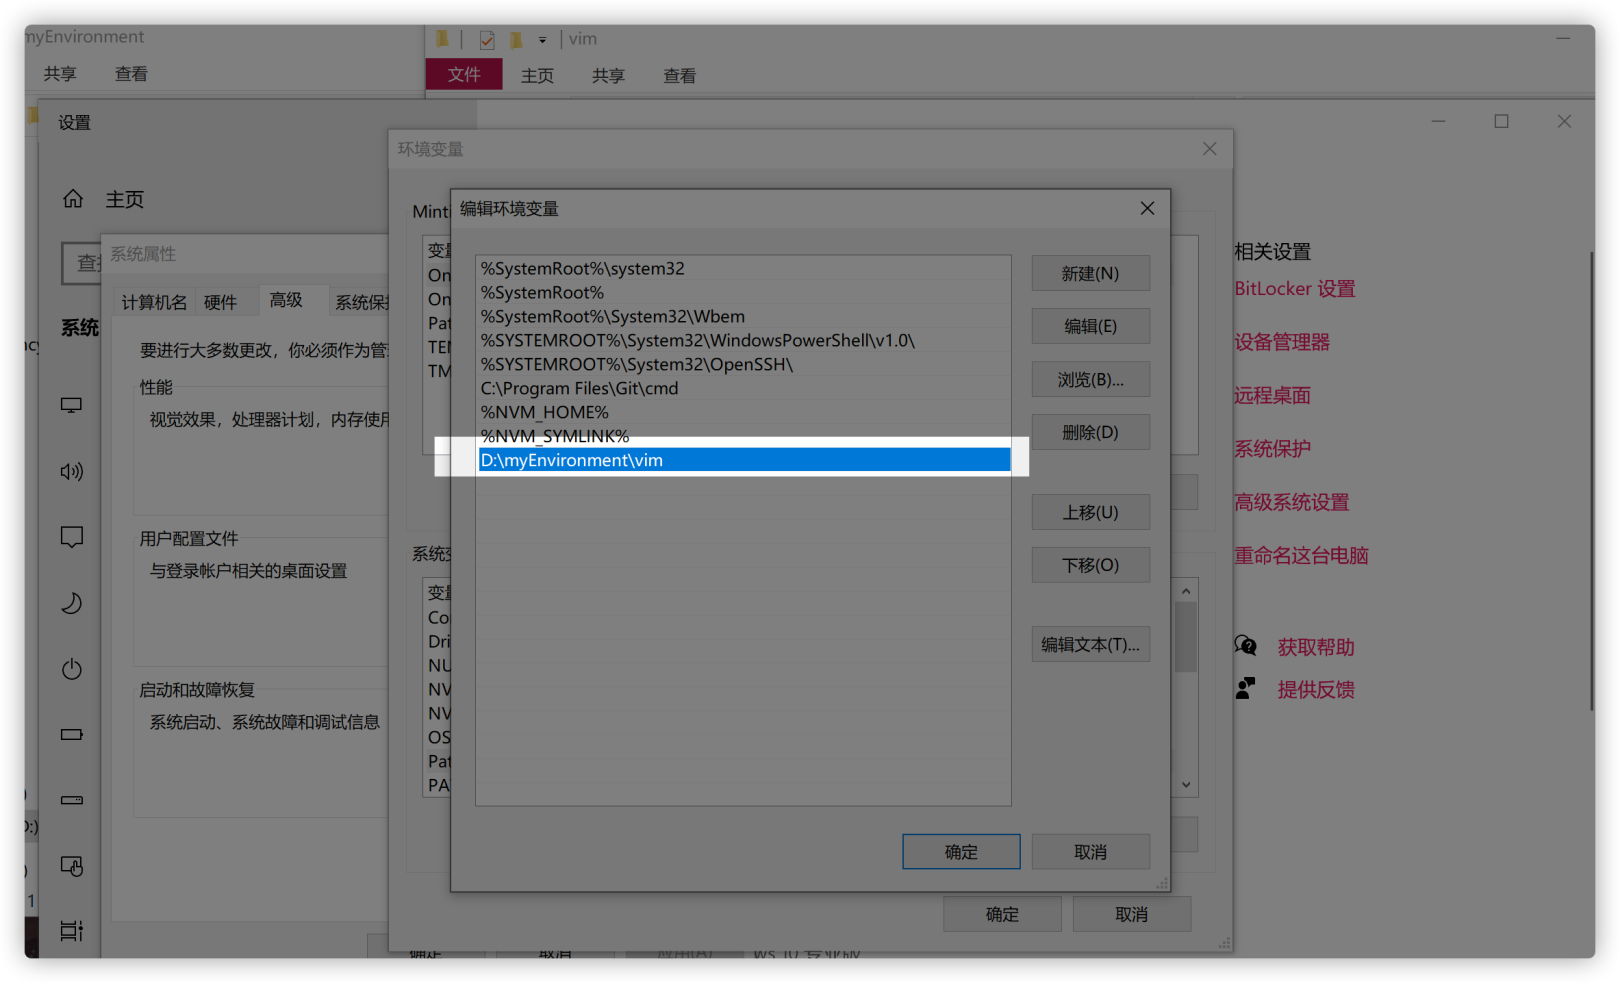
Task: Maximize the Settings window
Action: click(1501, 121)
